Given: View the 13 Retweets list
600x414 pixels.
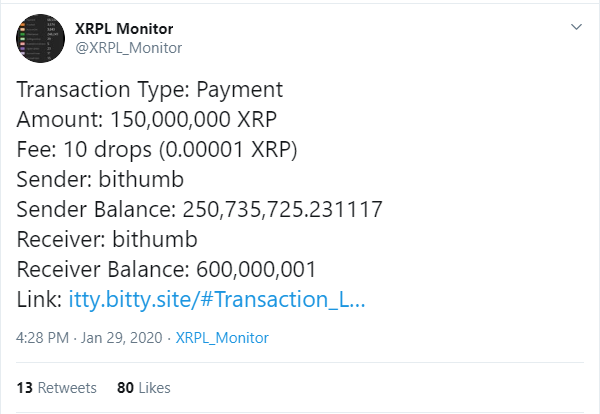Looking at the screenshot, I should [57, 388].
